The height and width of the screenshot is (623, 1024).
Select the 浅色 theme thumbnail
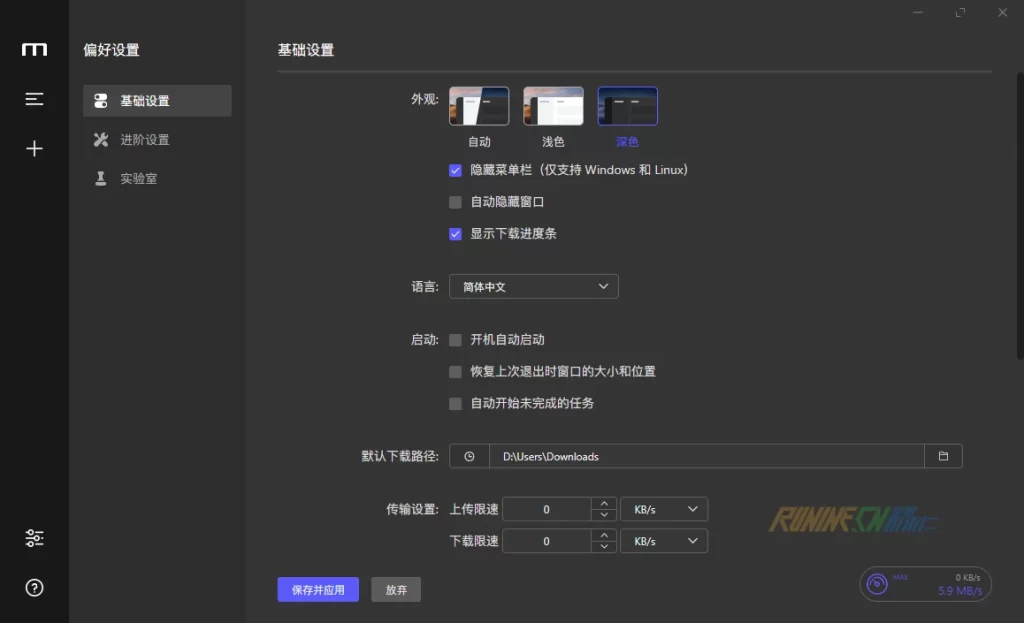[x=553, y=106]
